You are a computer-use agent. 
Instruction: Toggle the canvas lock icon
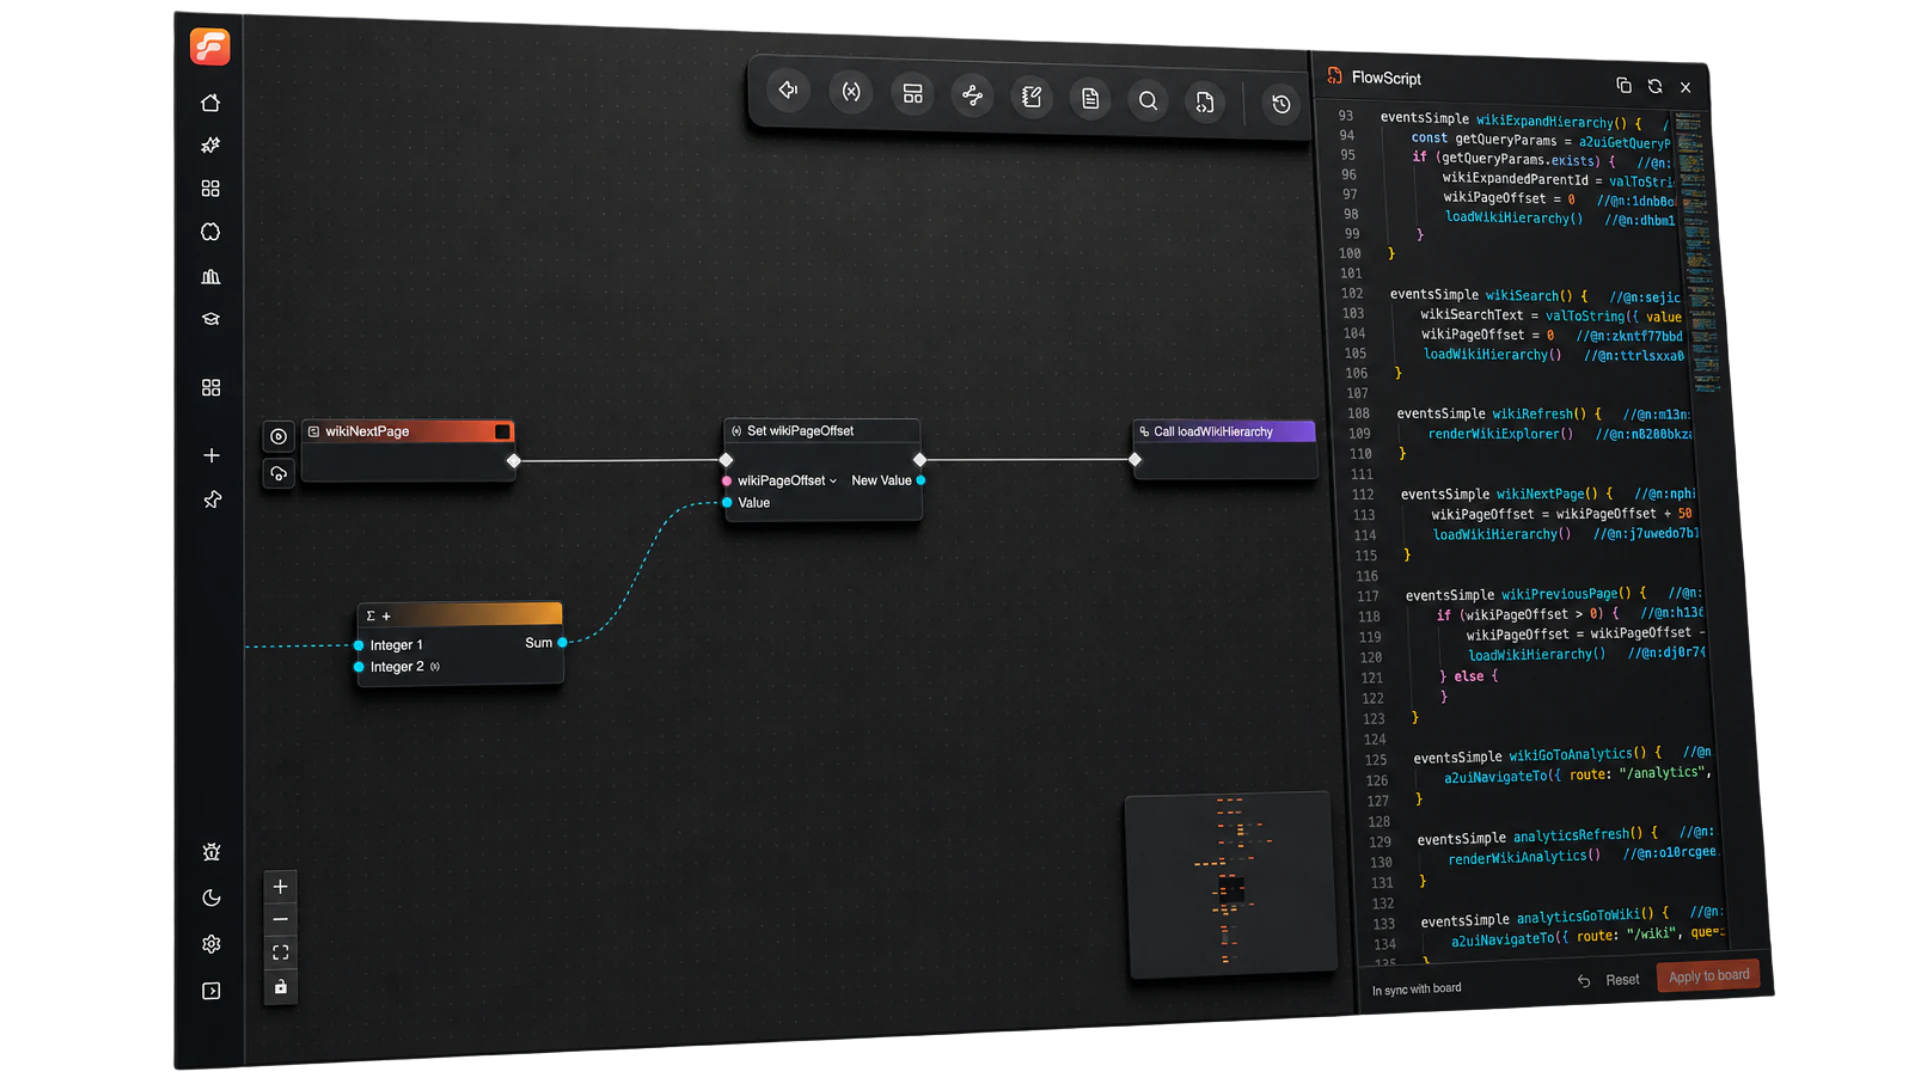[280, 987]
